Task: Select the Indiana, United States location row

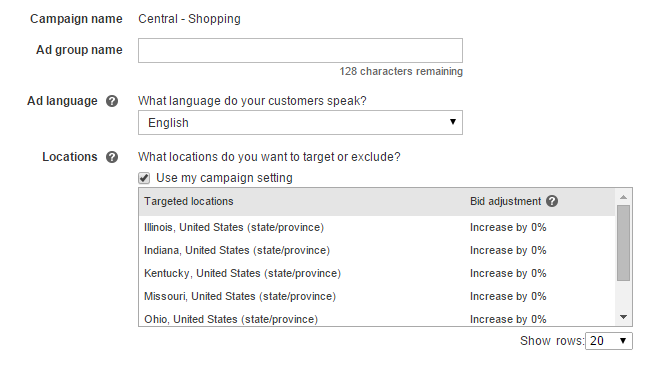Action: tap(377, 250)
